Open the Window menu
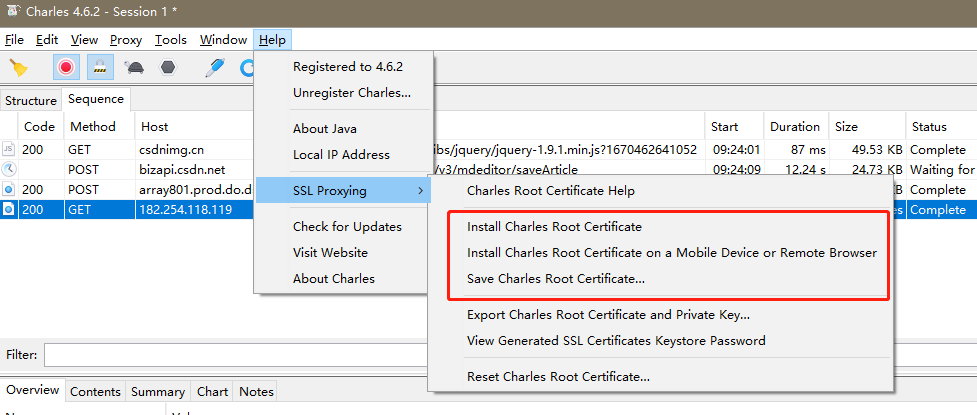Viewport: 977px width, 415px height. 223,40
